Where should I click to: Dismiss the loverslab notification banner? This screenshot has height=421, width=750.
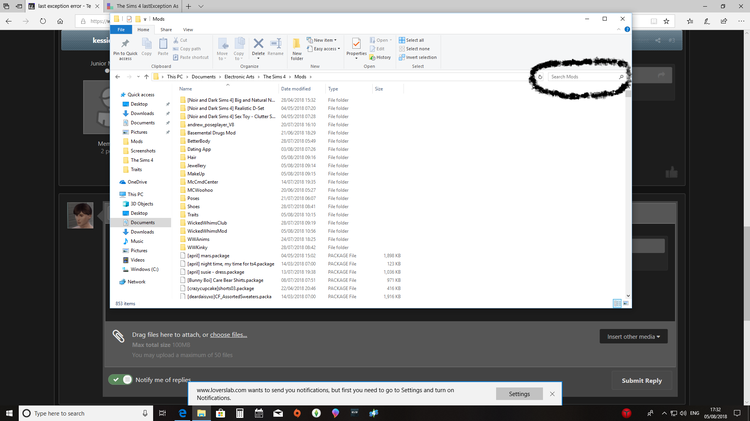click(552, 394)
